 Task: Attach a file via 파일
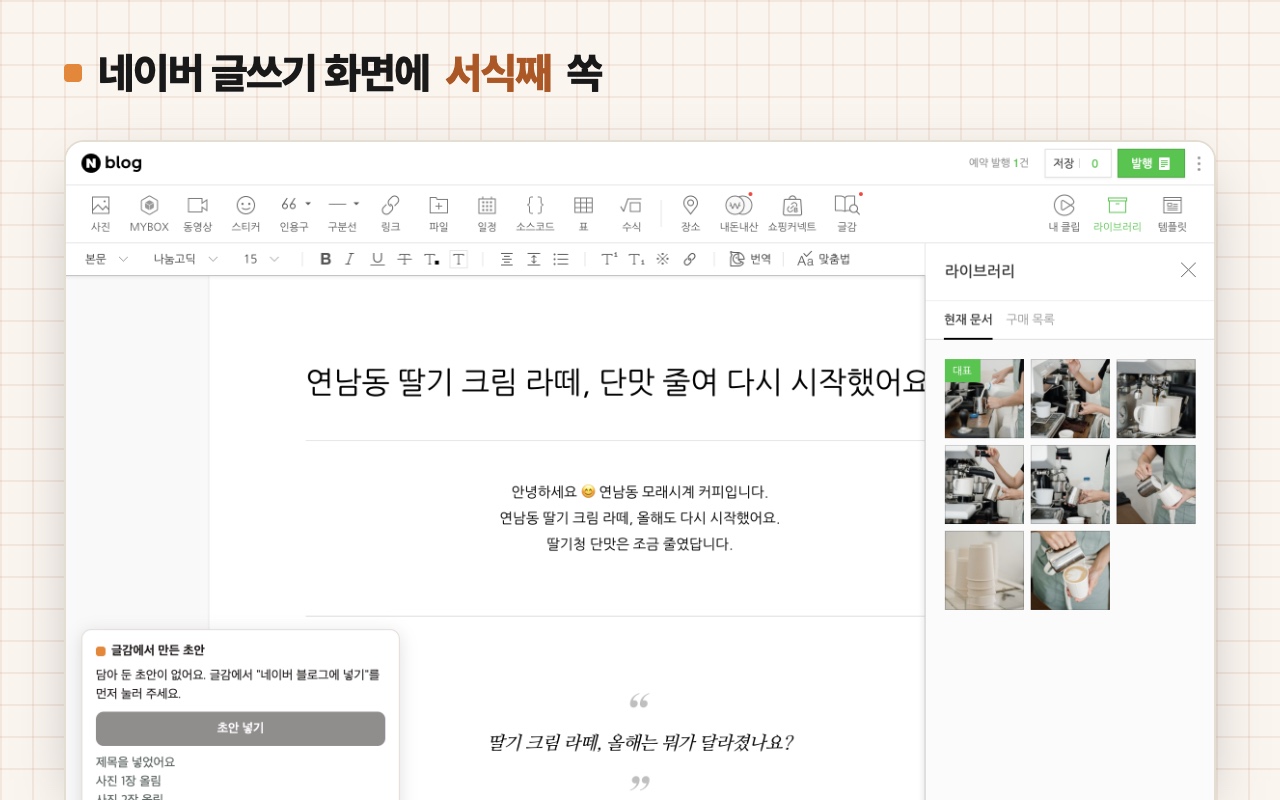pos(438,213)
